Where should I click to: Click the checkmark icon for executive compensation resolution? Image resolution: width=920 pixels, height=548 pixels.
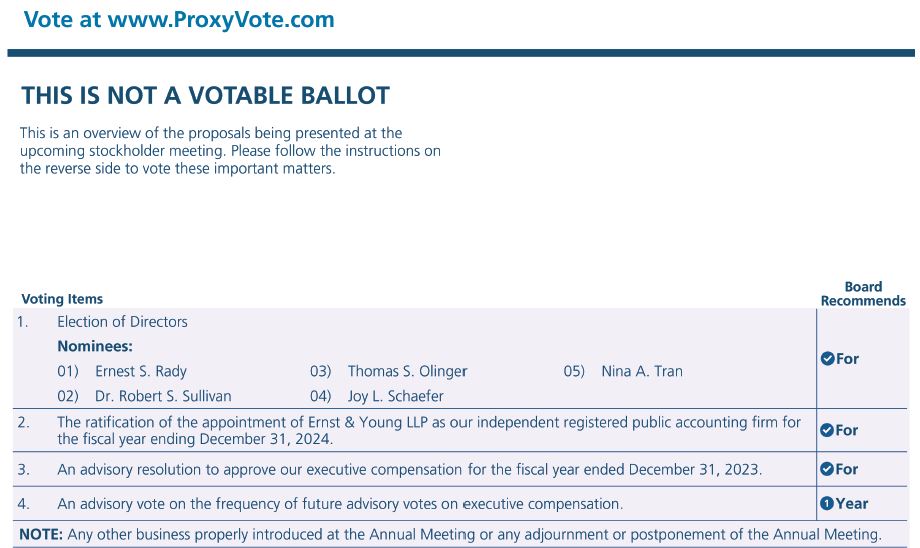tap(827, 469)
